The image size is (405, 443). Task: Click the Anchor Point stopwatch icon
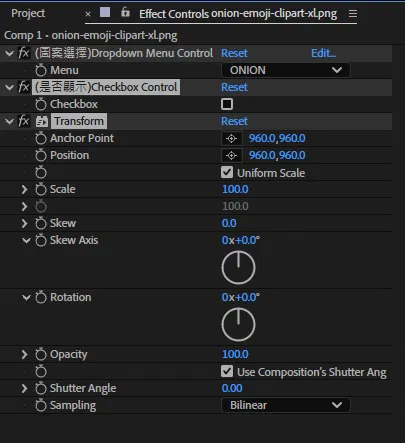(41, 138)
